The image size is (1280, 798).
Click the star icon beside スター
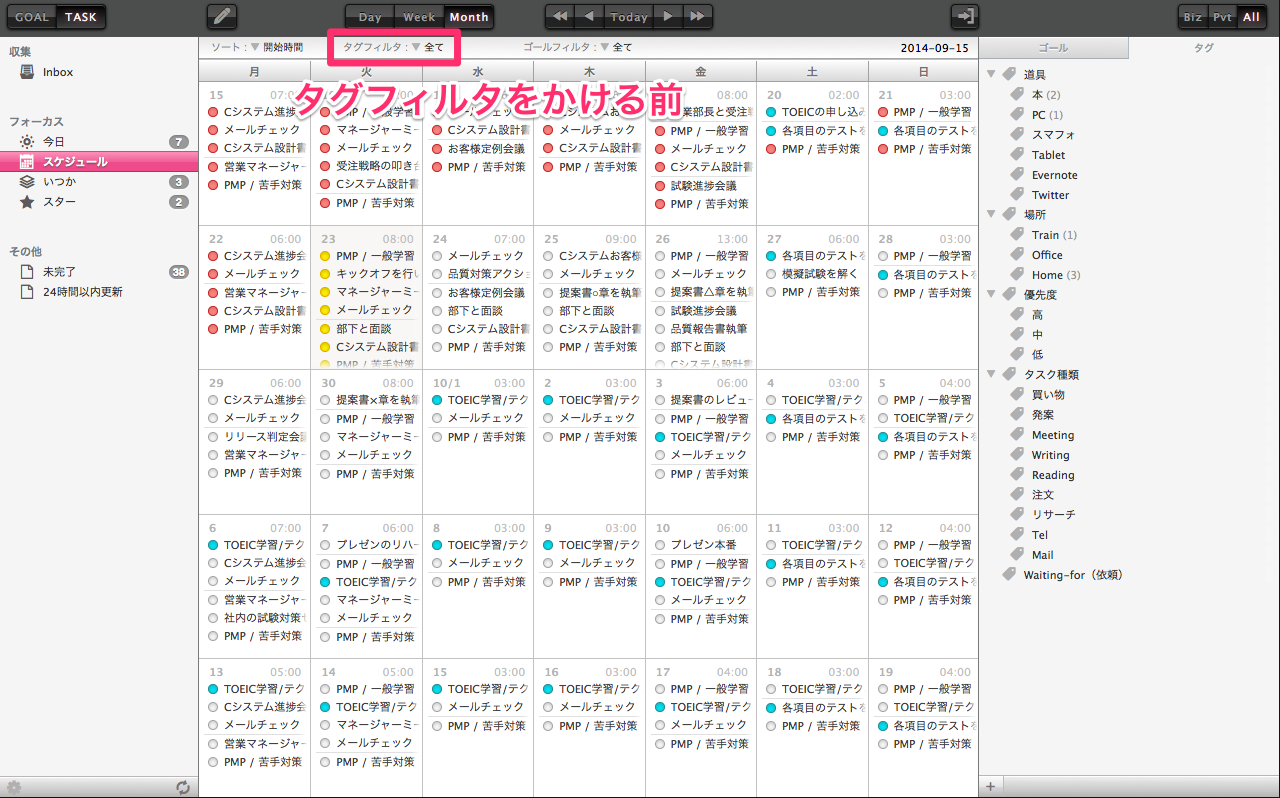point(27,202)
